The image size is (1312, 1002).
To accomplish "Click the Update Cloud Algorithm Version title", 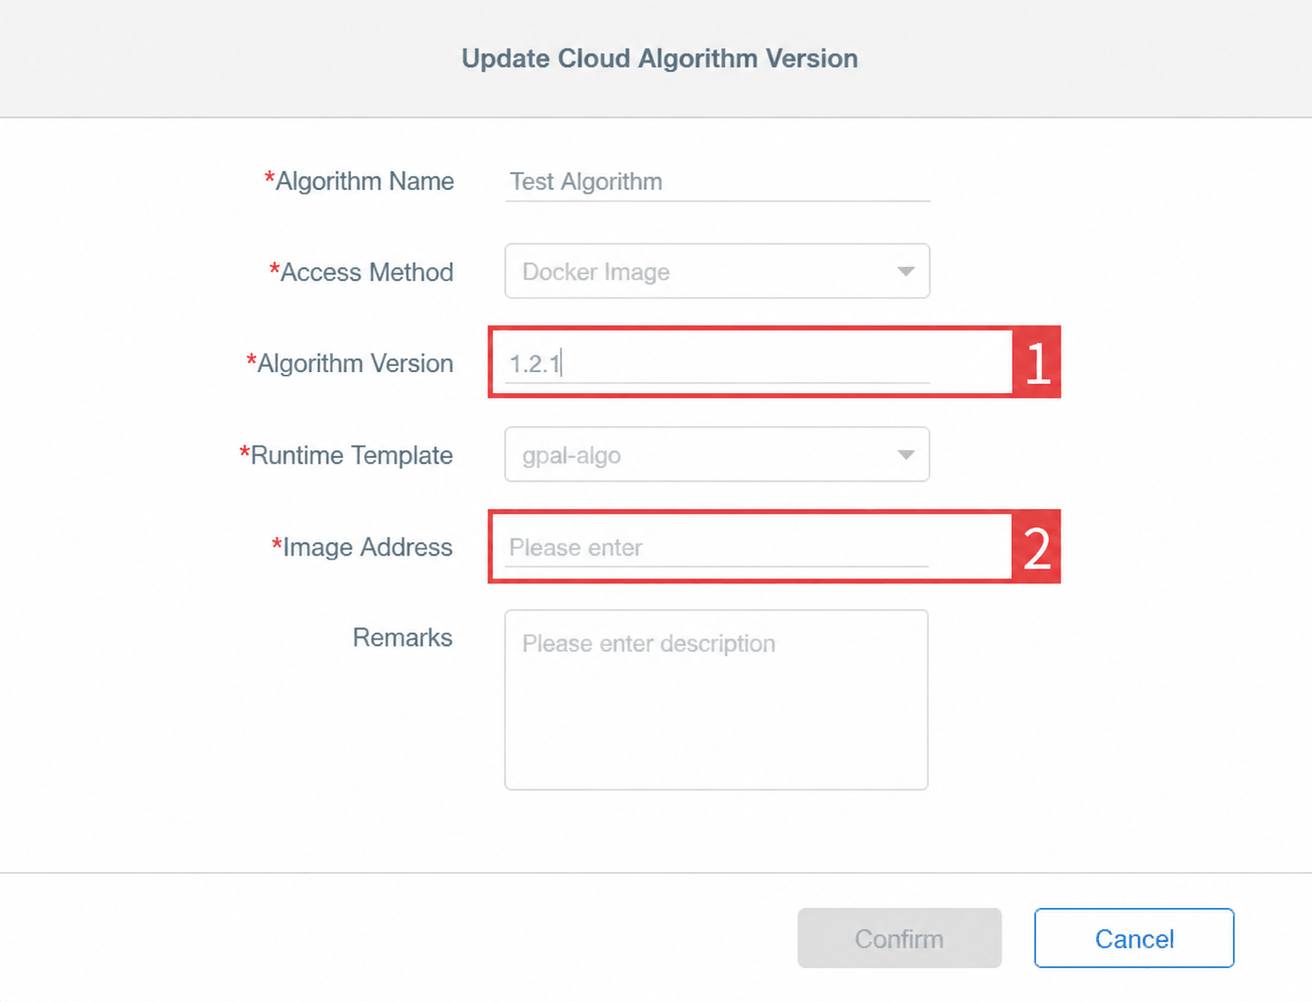I will coord(660,58).
